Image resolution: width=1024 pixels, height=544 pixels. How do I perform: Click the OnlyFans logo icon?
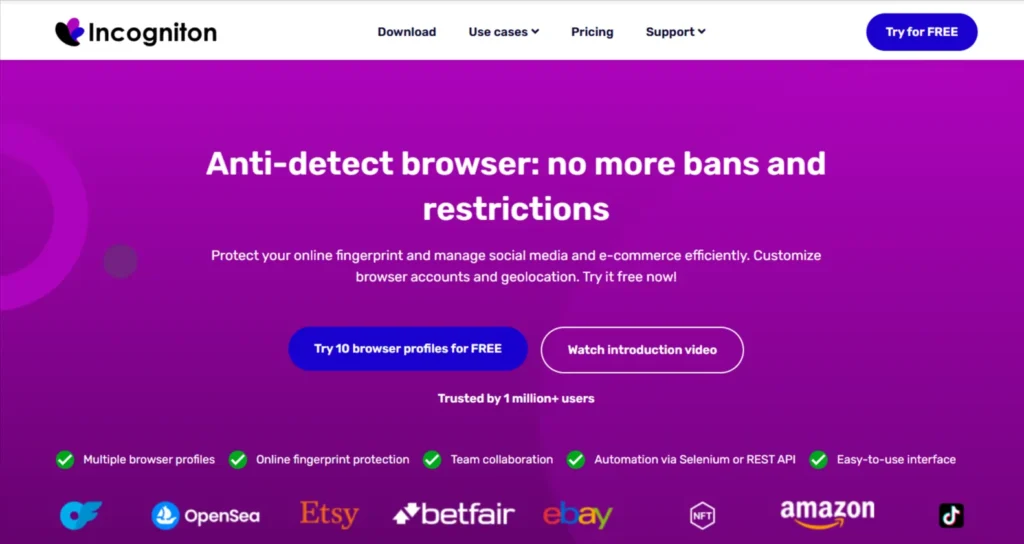81,515
